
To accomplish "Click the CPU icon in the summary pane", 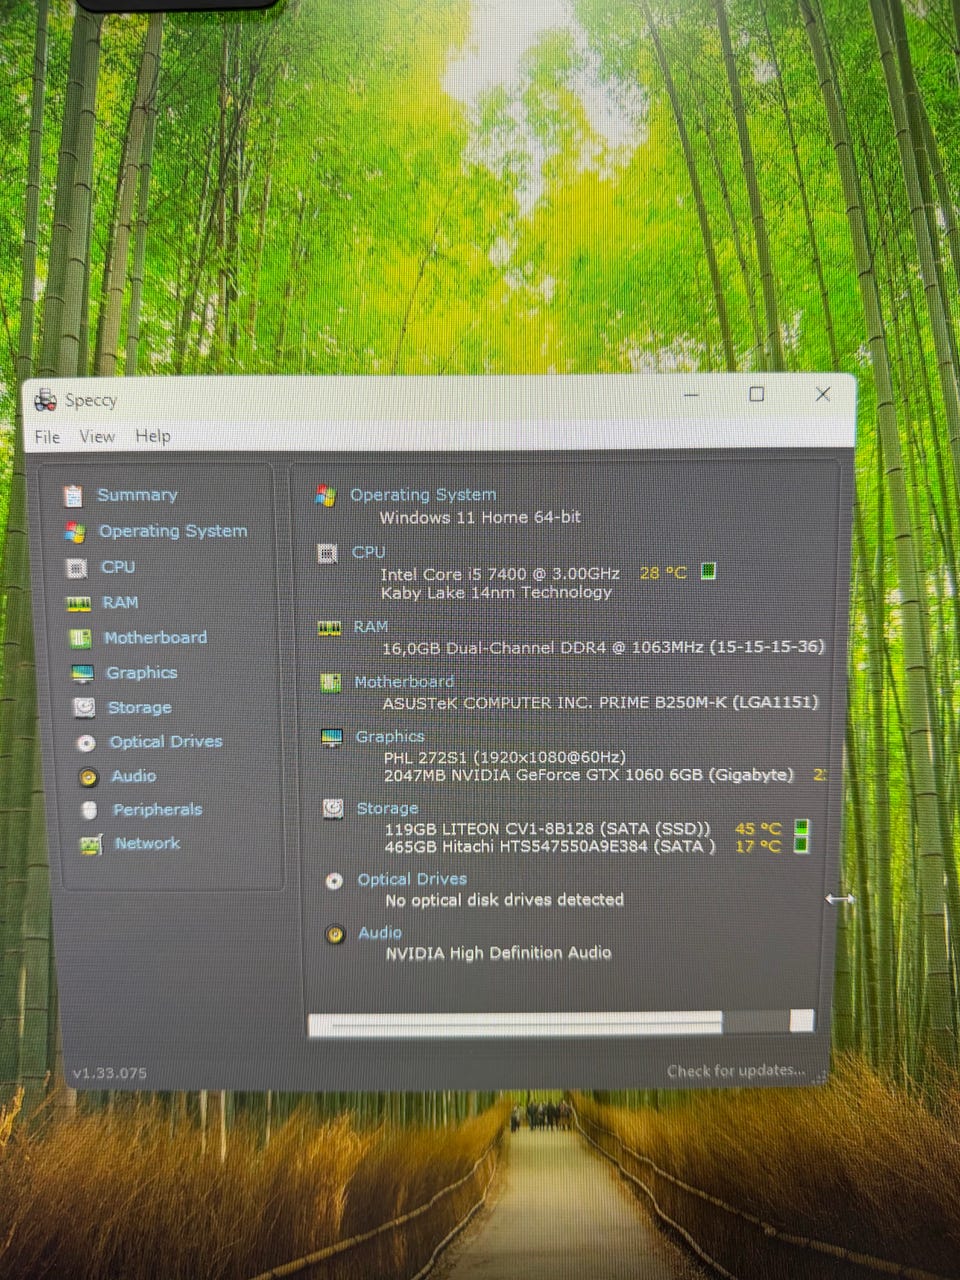I will (327, 553).
